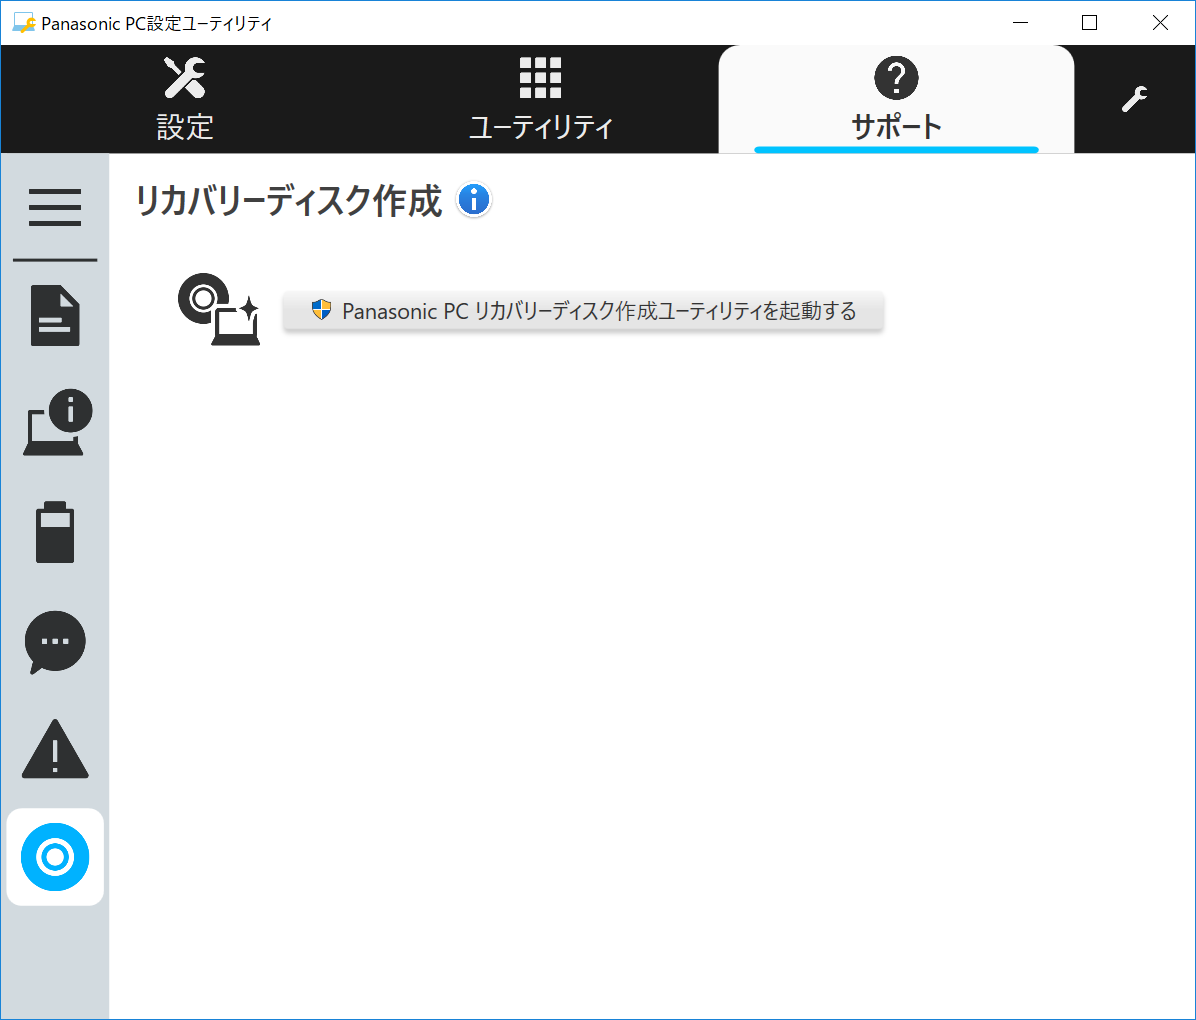Image resolution: width=1196 pixels, height=1020 pixels.
Task: Open the PC information sidebar icon
Action: pyautogui.click(x=57, y=423)
